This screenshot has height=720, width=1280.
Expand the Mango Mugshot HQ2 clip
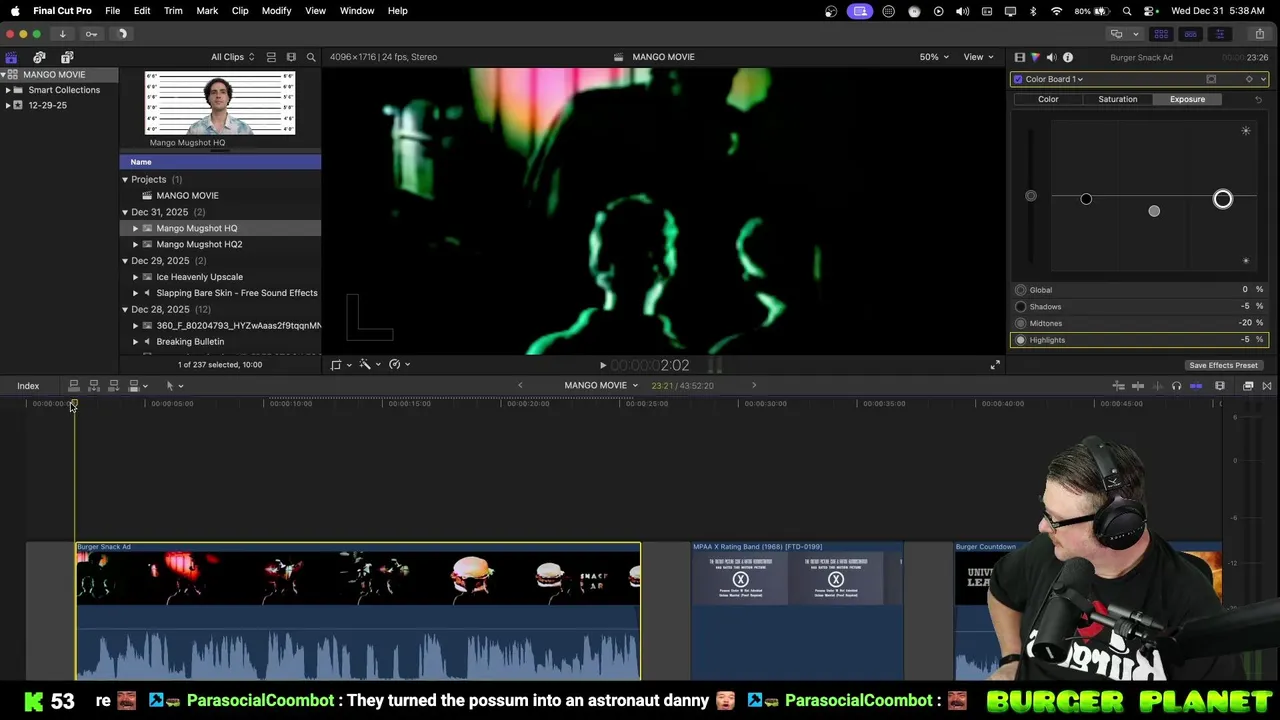point(136,245)
